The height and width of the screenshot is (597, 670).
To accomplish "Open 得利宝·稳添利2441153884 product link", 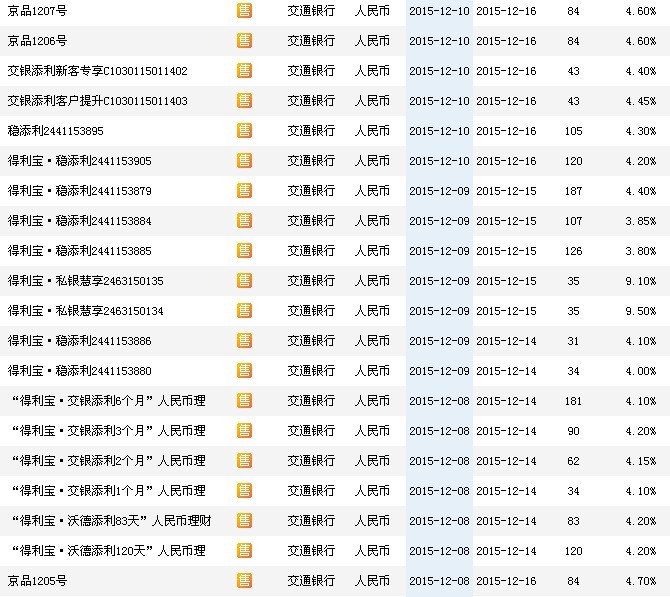I will (79, 221).
